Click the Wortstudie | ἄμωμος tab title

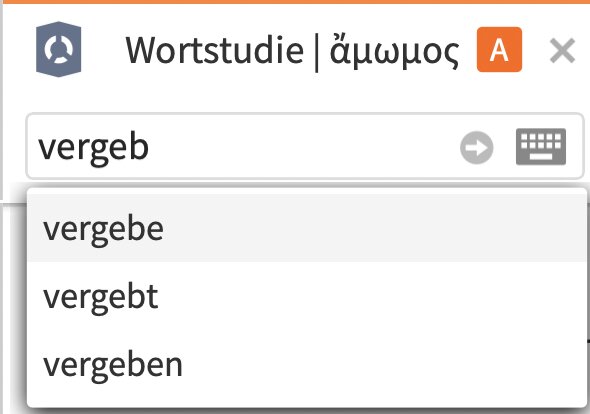click(x=292, y=50)
